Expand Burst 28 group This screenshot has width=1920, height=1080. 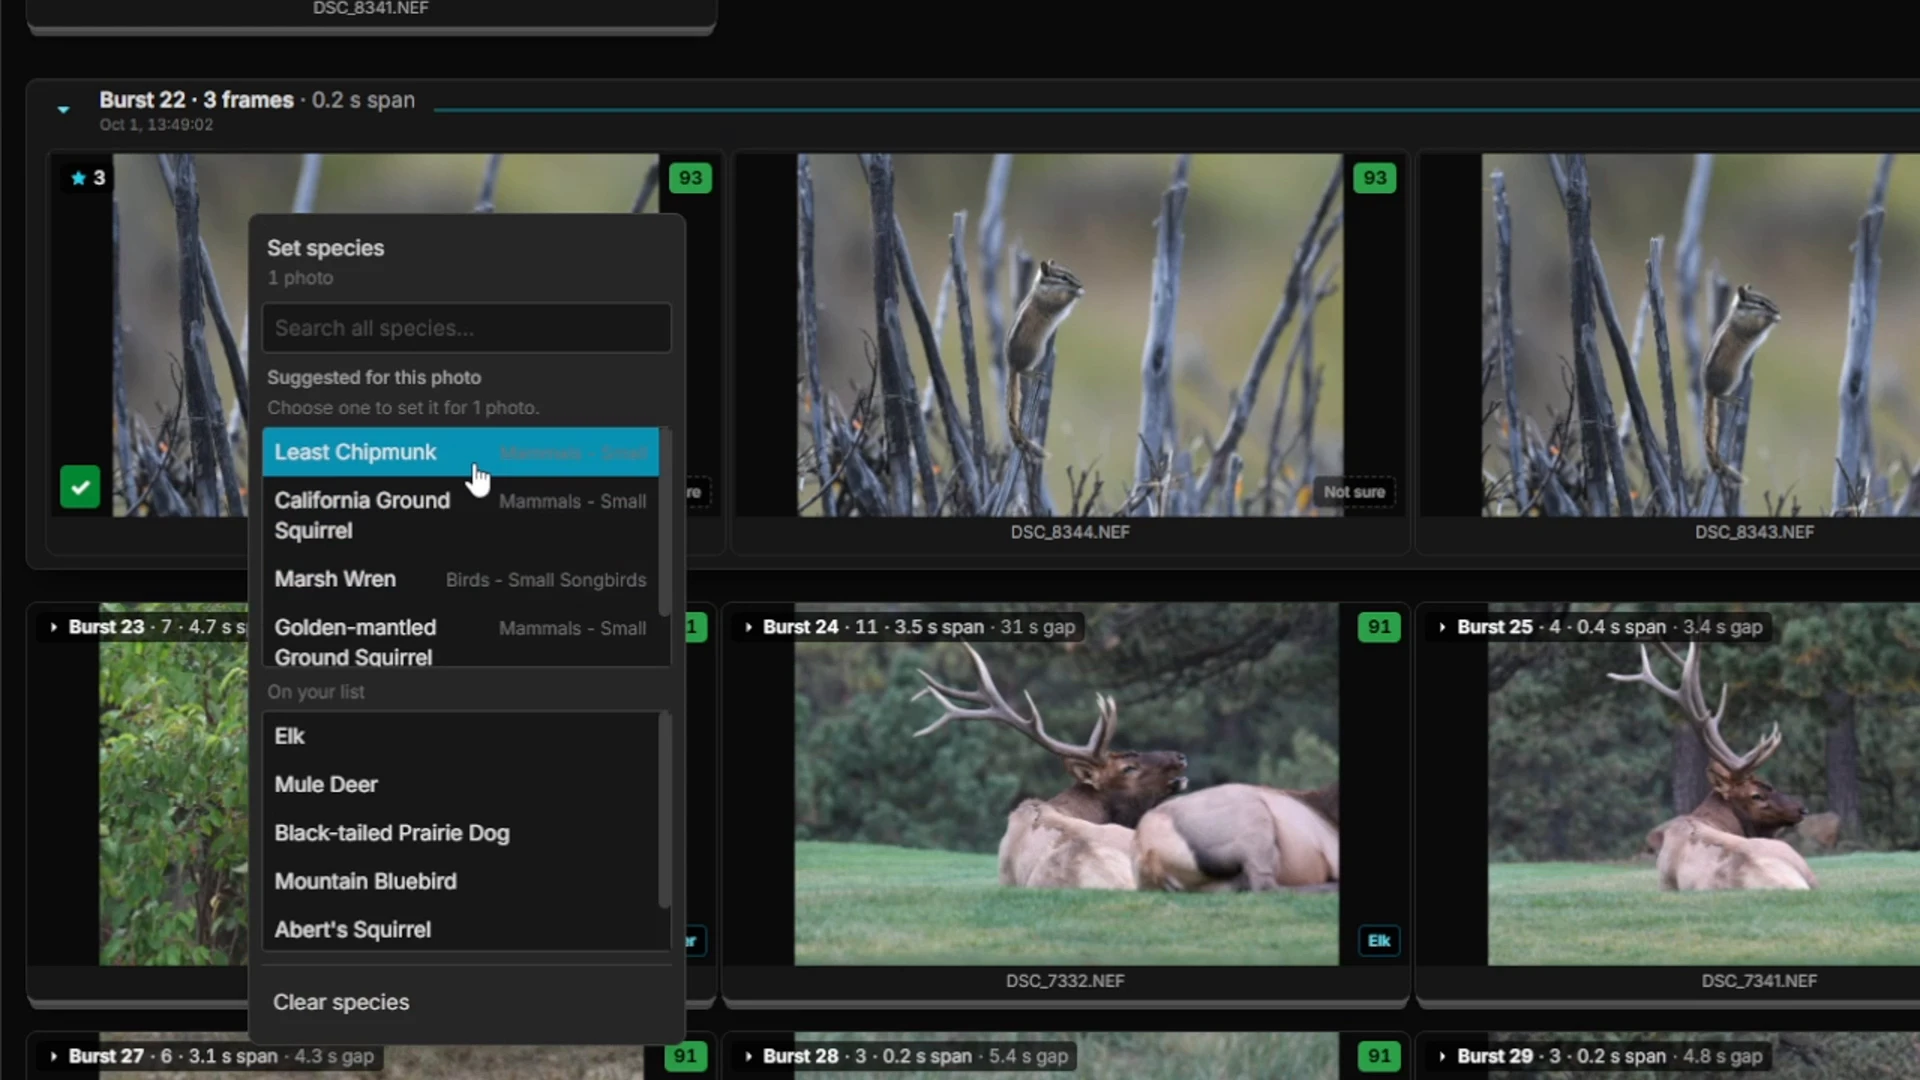click(748, 1056)
